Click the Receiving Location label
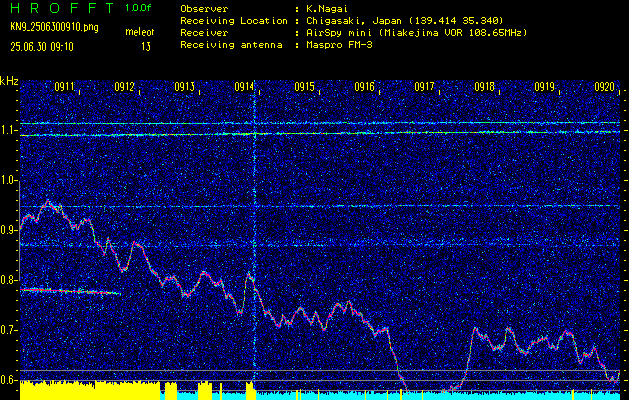 click(234, 20)
